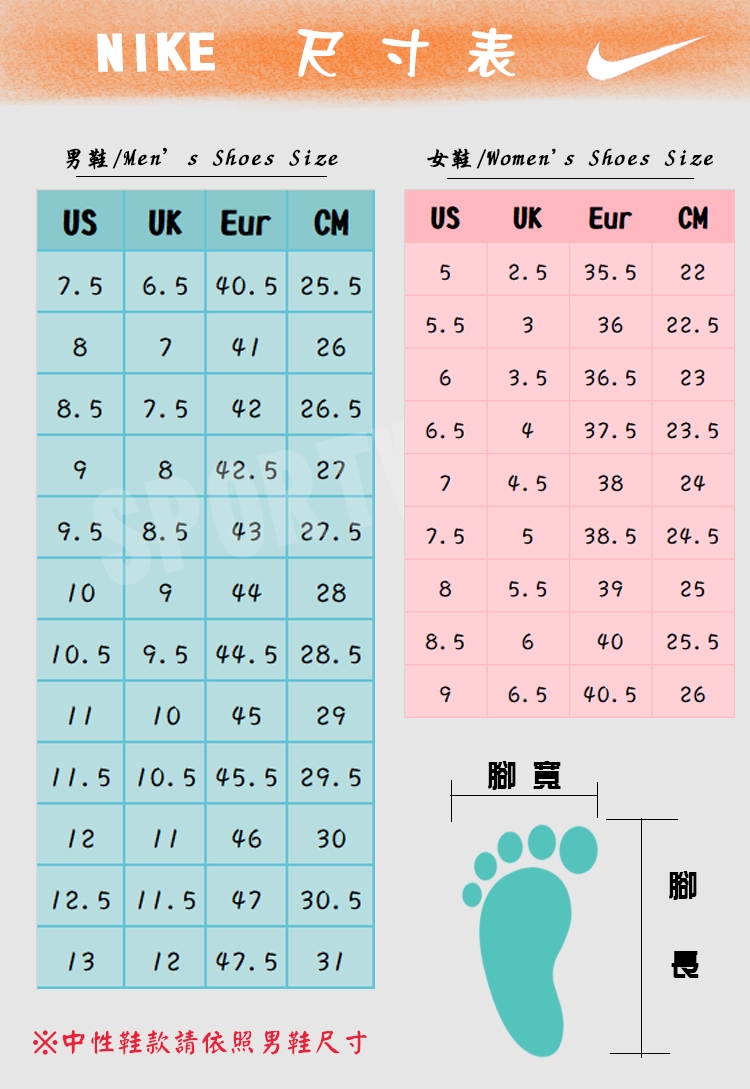
Task: Click the Nike swoosh logo
Action: 644,57
